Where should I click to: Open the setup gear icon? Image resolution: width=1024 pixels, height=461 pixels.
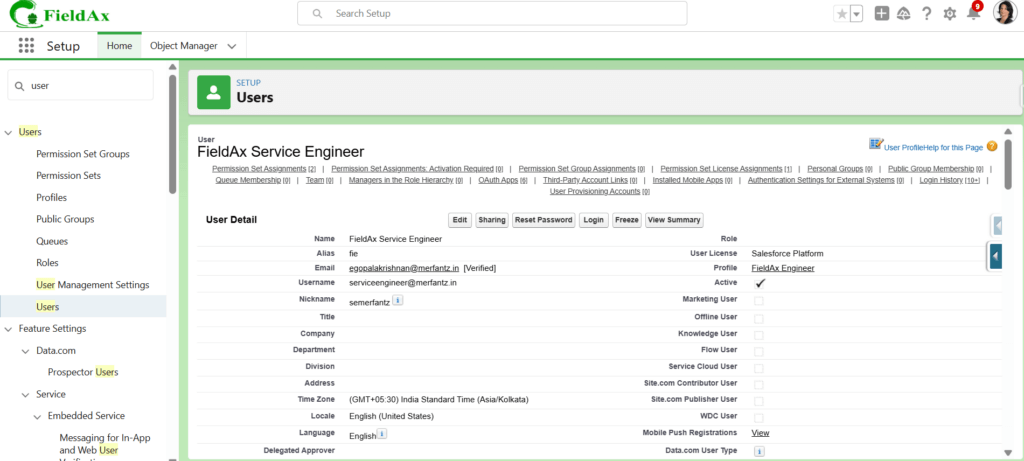[950, 14]
